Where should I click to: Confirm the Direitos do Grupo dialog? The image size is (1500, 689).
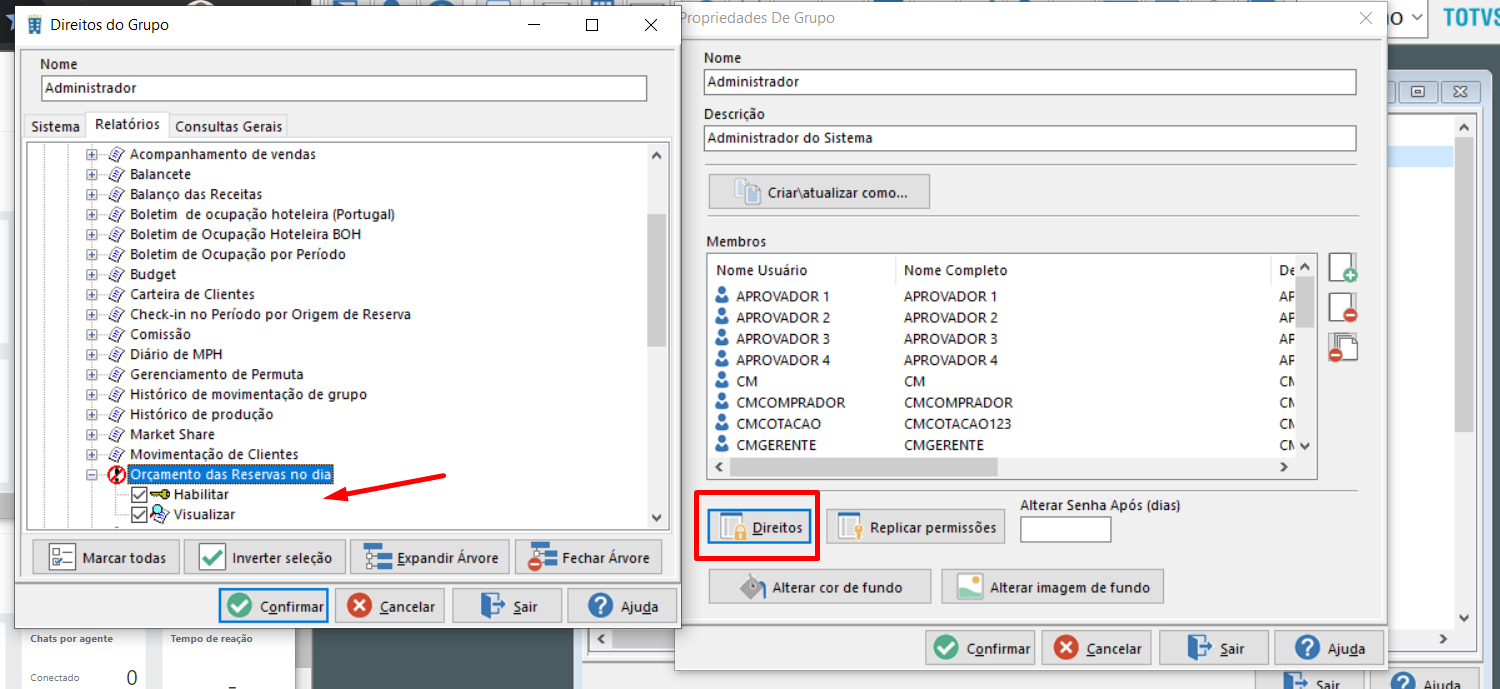[x=274, y=606]
